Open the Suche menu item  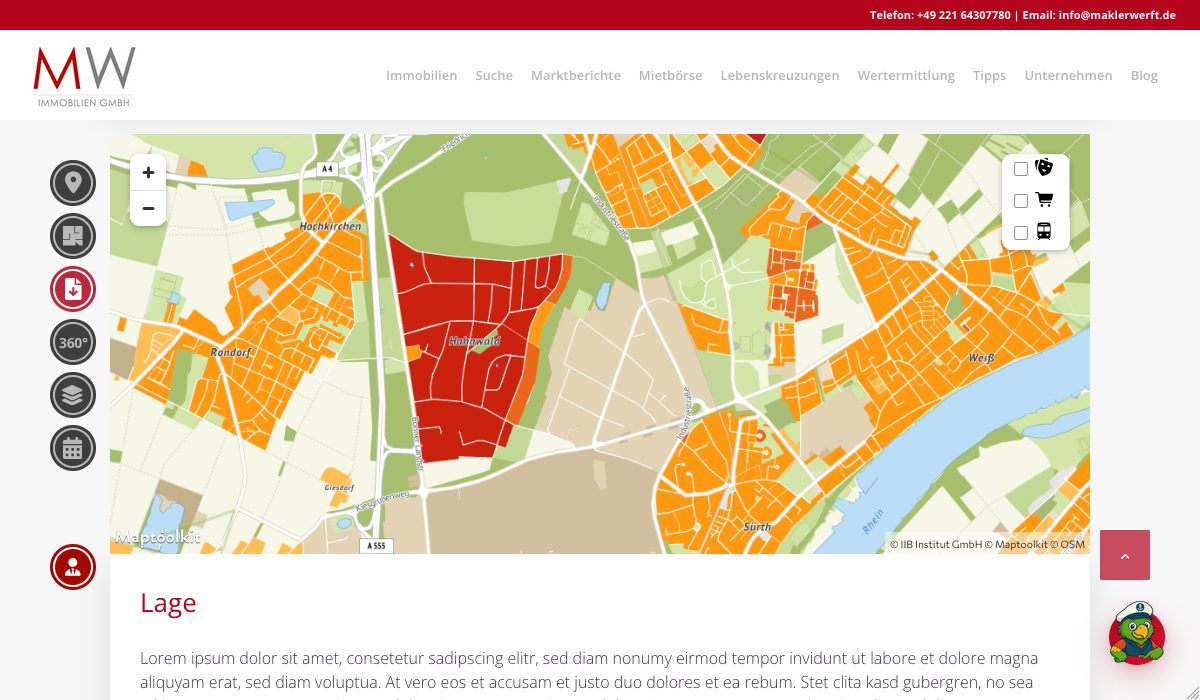coord(494,75)
